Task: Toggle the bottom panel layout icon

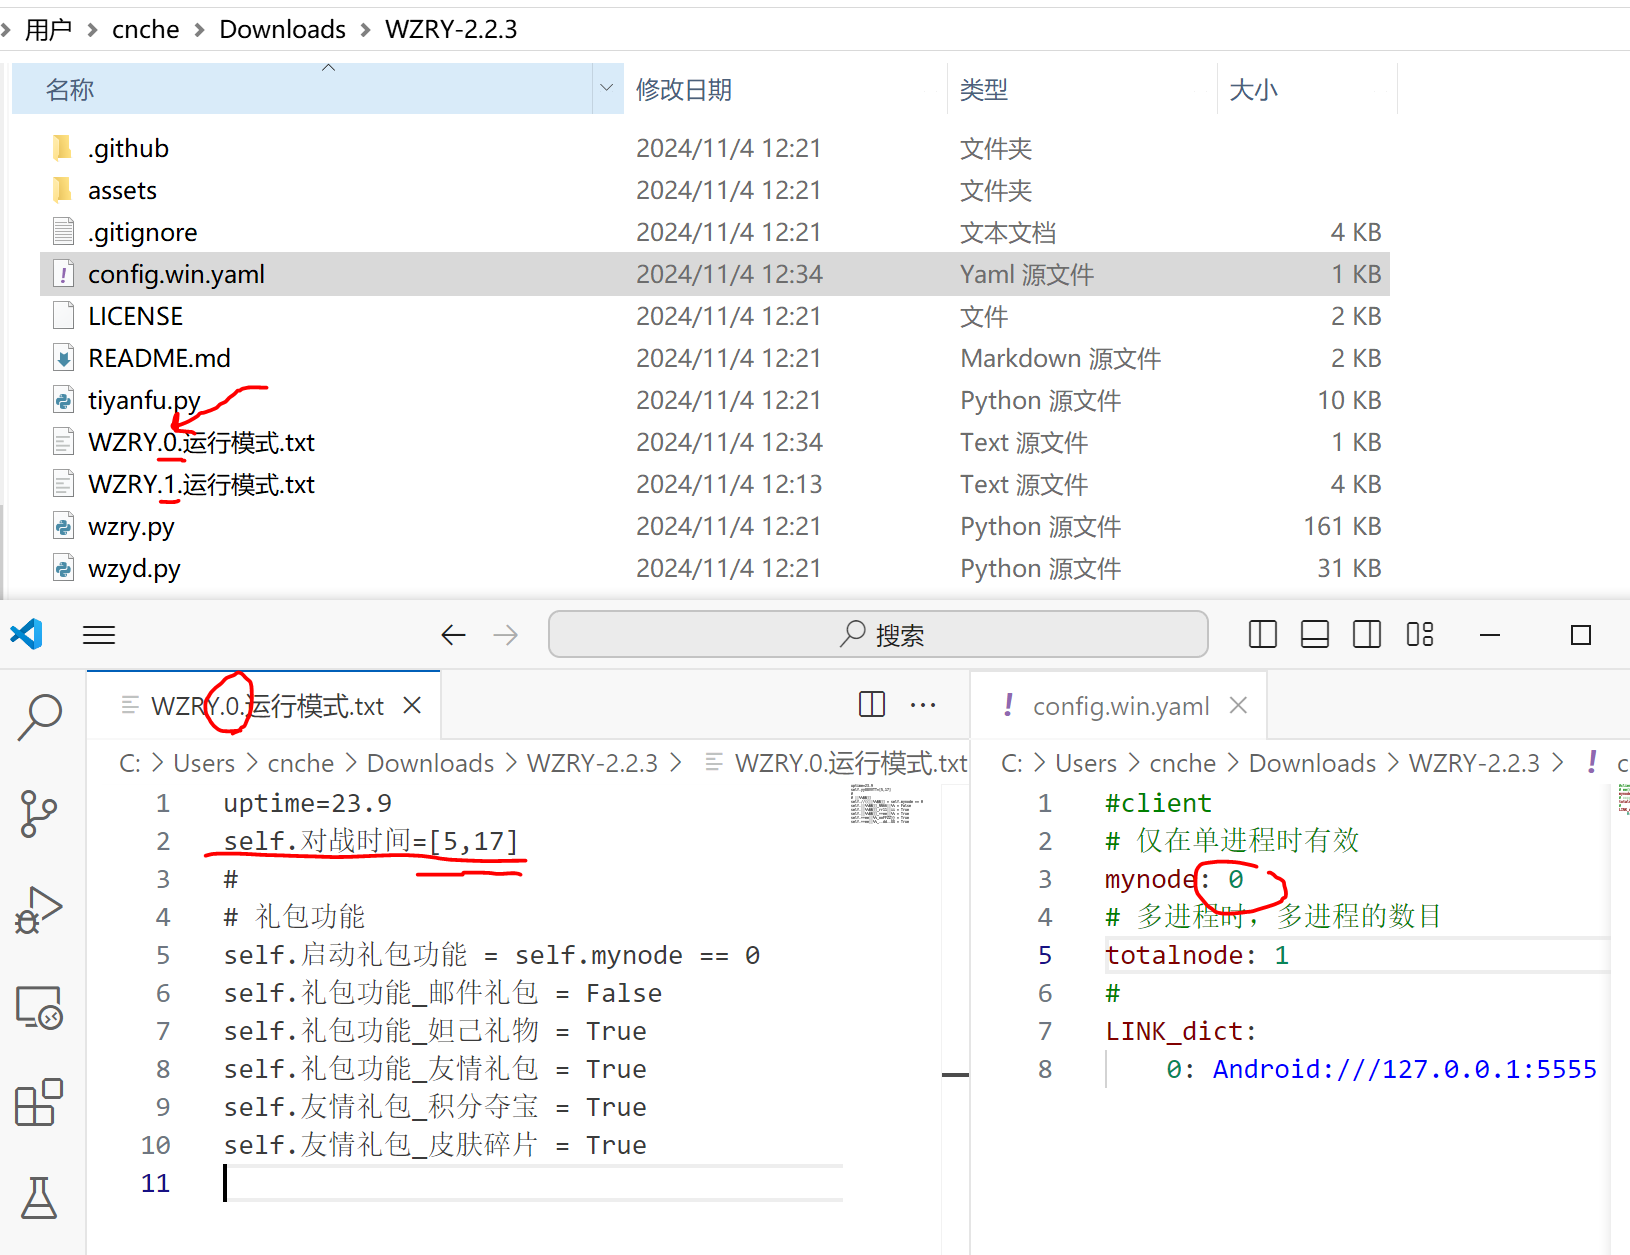Action: tap(1315, 635)
